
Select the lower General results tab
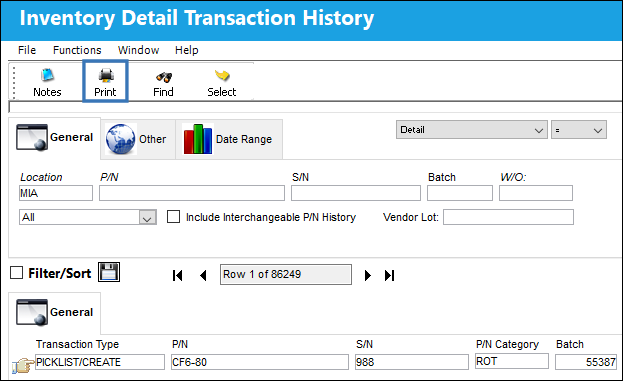pos(54,313)
